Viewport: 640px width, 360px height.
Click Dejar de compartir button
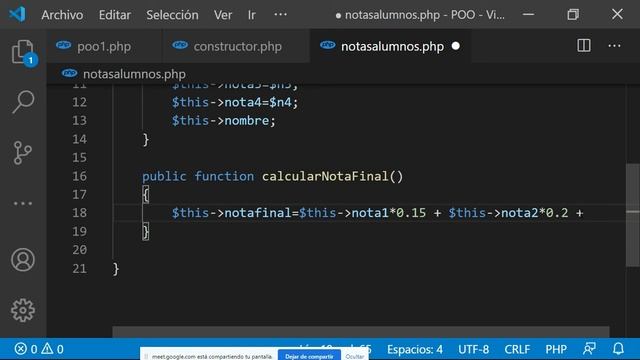(309, 356)
